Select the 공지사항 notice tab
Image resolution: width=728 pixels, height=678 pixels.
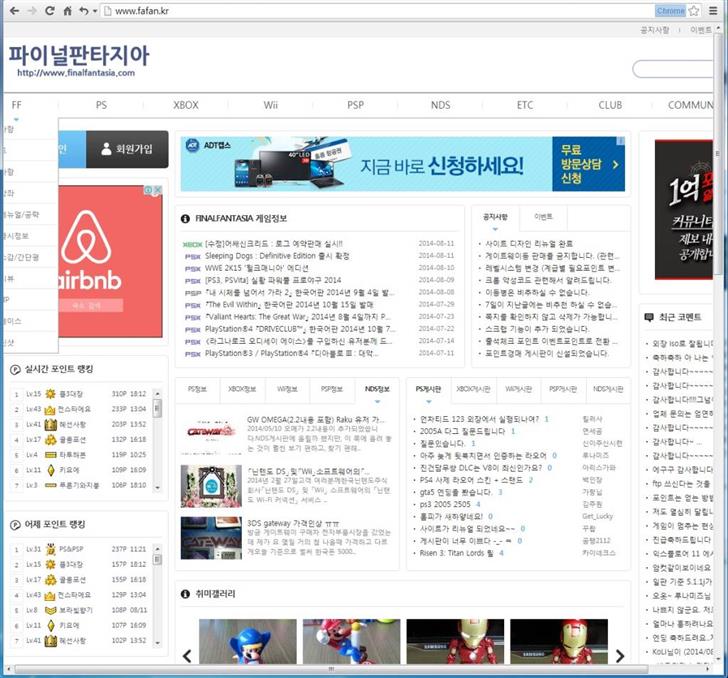pos(495,217)
